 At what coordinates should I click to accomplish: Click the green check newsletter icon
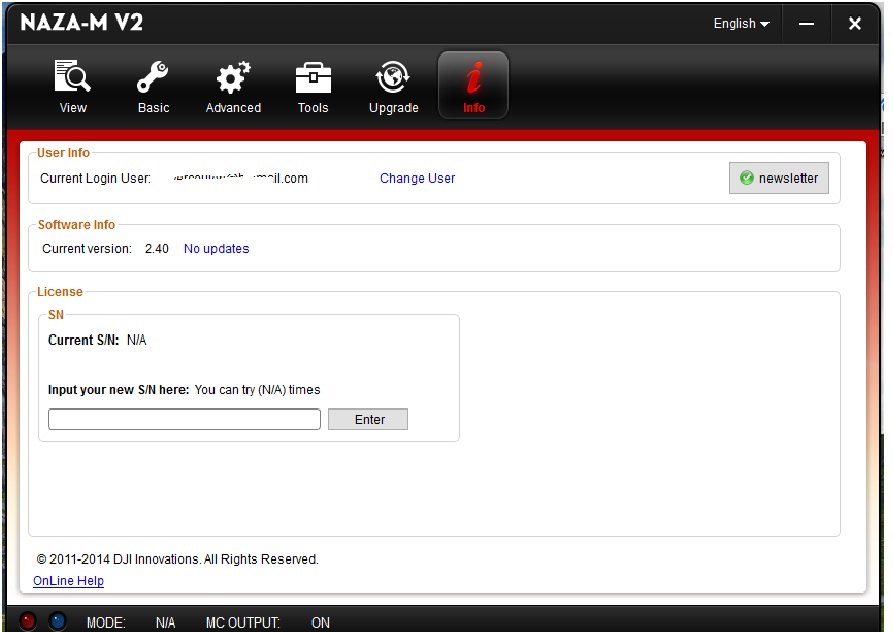click(747, 178)
